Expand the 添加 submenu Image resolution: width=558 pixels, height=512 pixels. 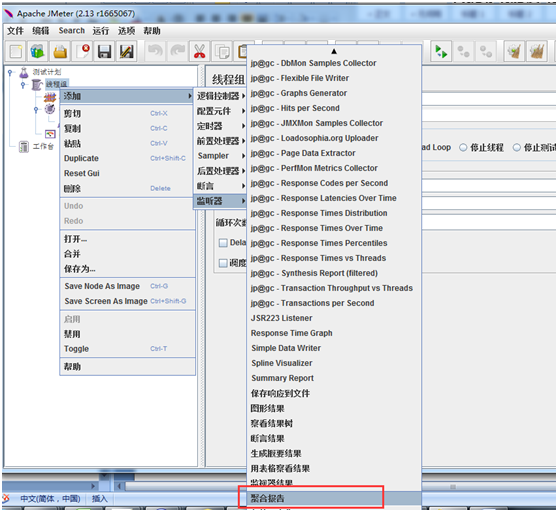[127, 96]
